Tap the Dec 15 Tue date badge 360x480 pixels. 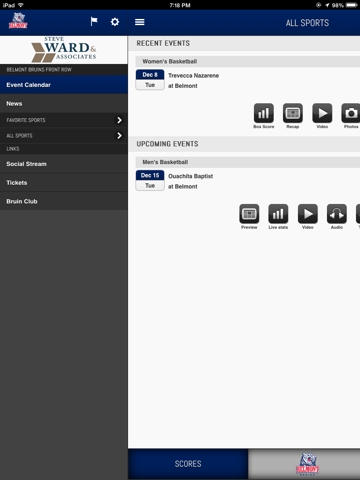pyautogui.click(x=150, y=180)
